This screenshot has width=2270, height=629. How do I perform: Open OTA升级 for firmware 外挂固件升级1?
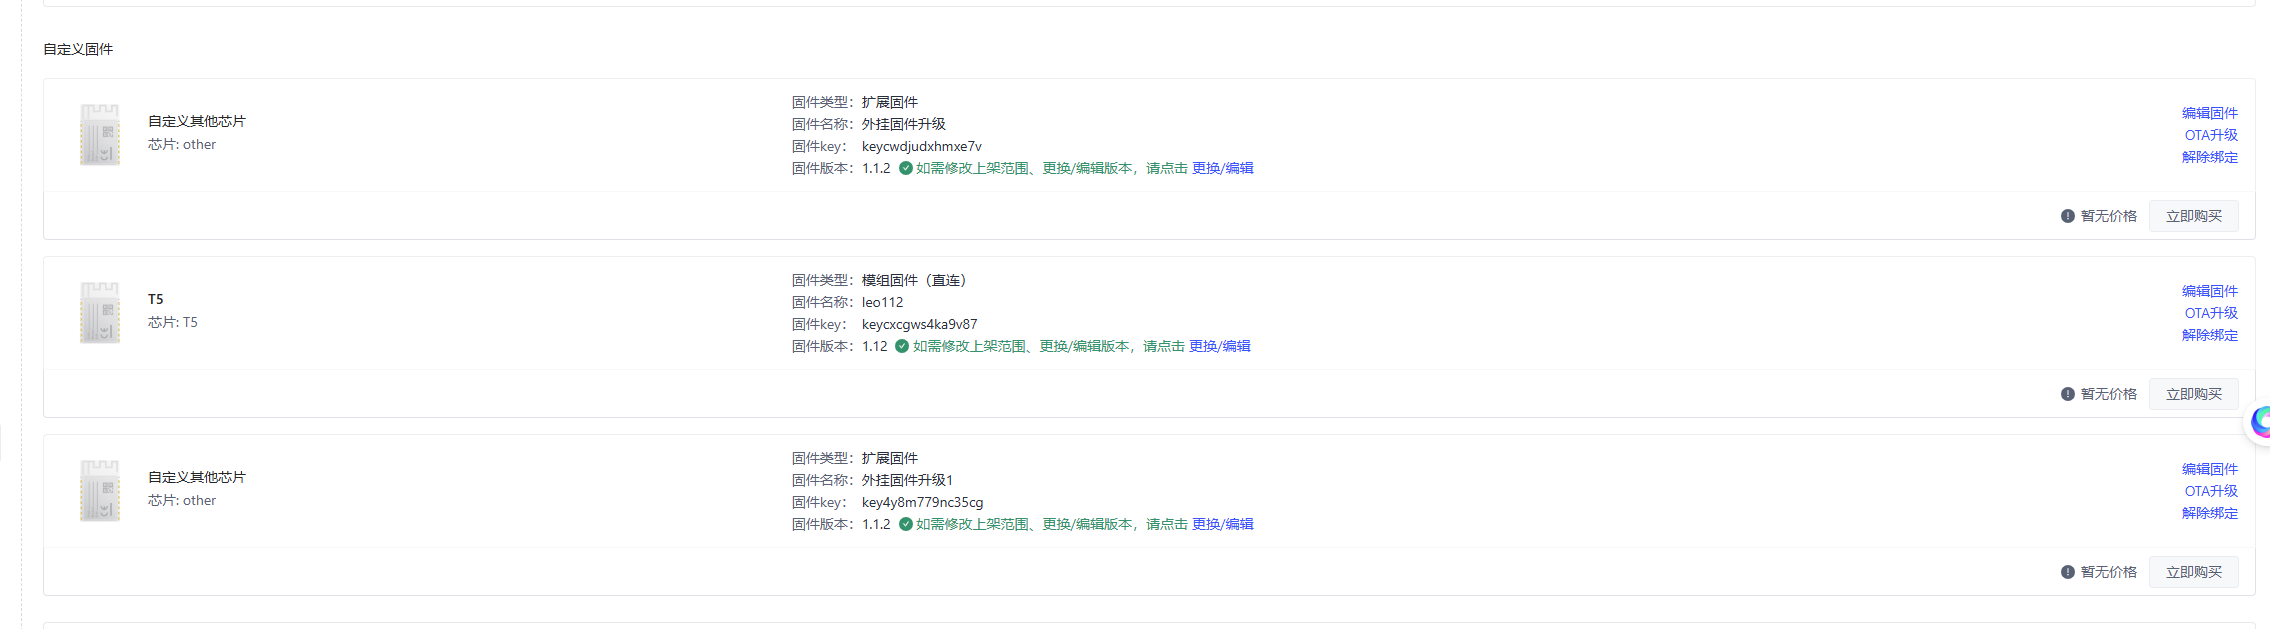click(x=2211, y=491)
